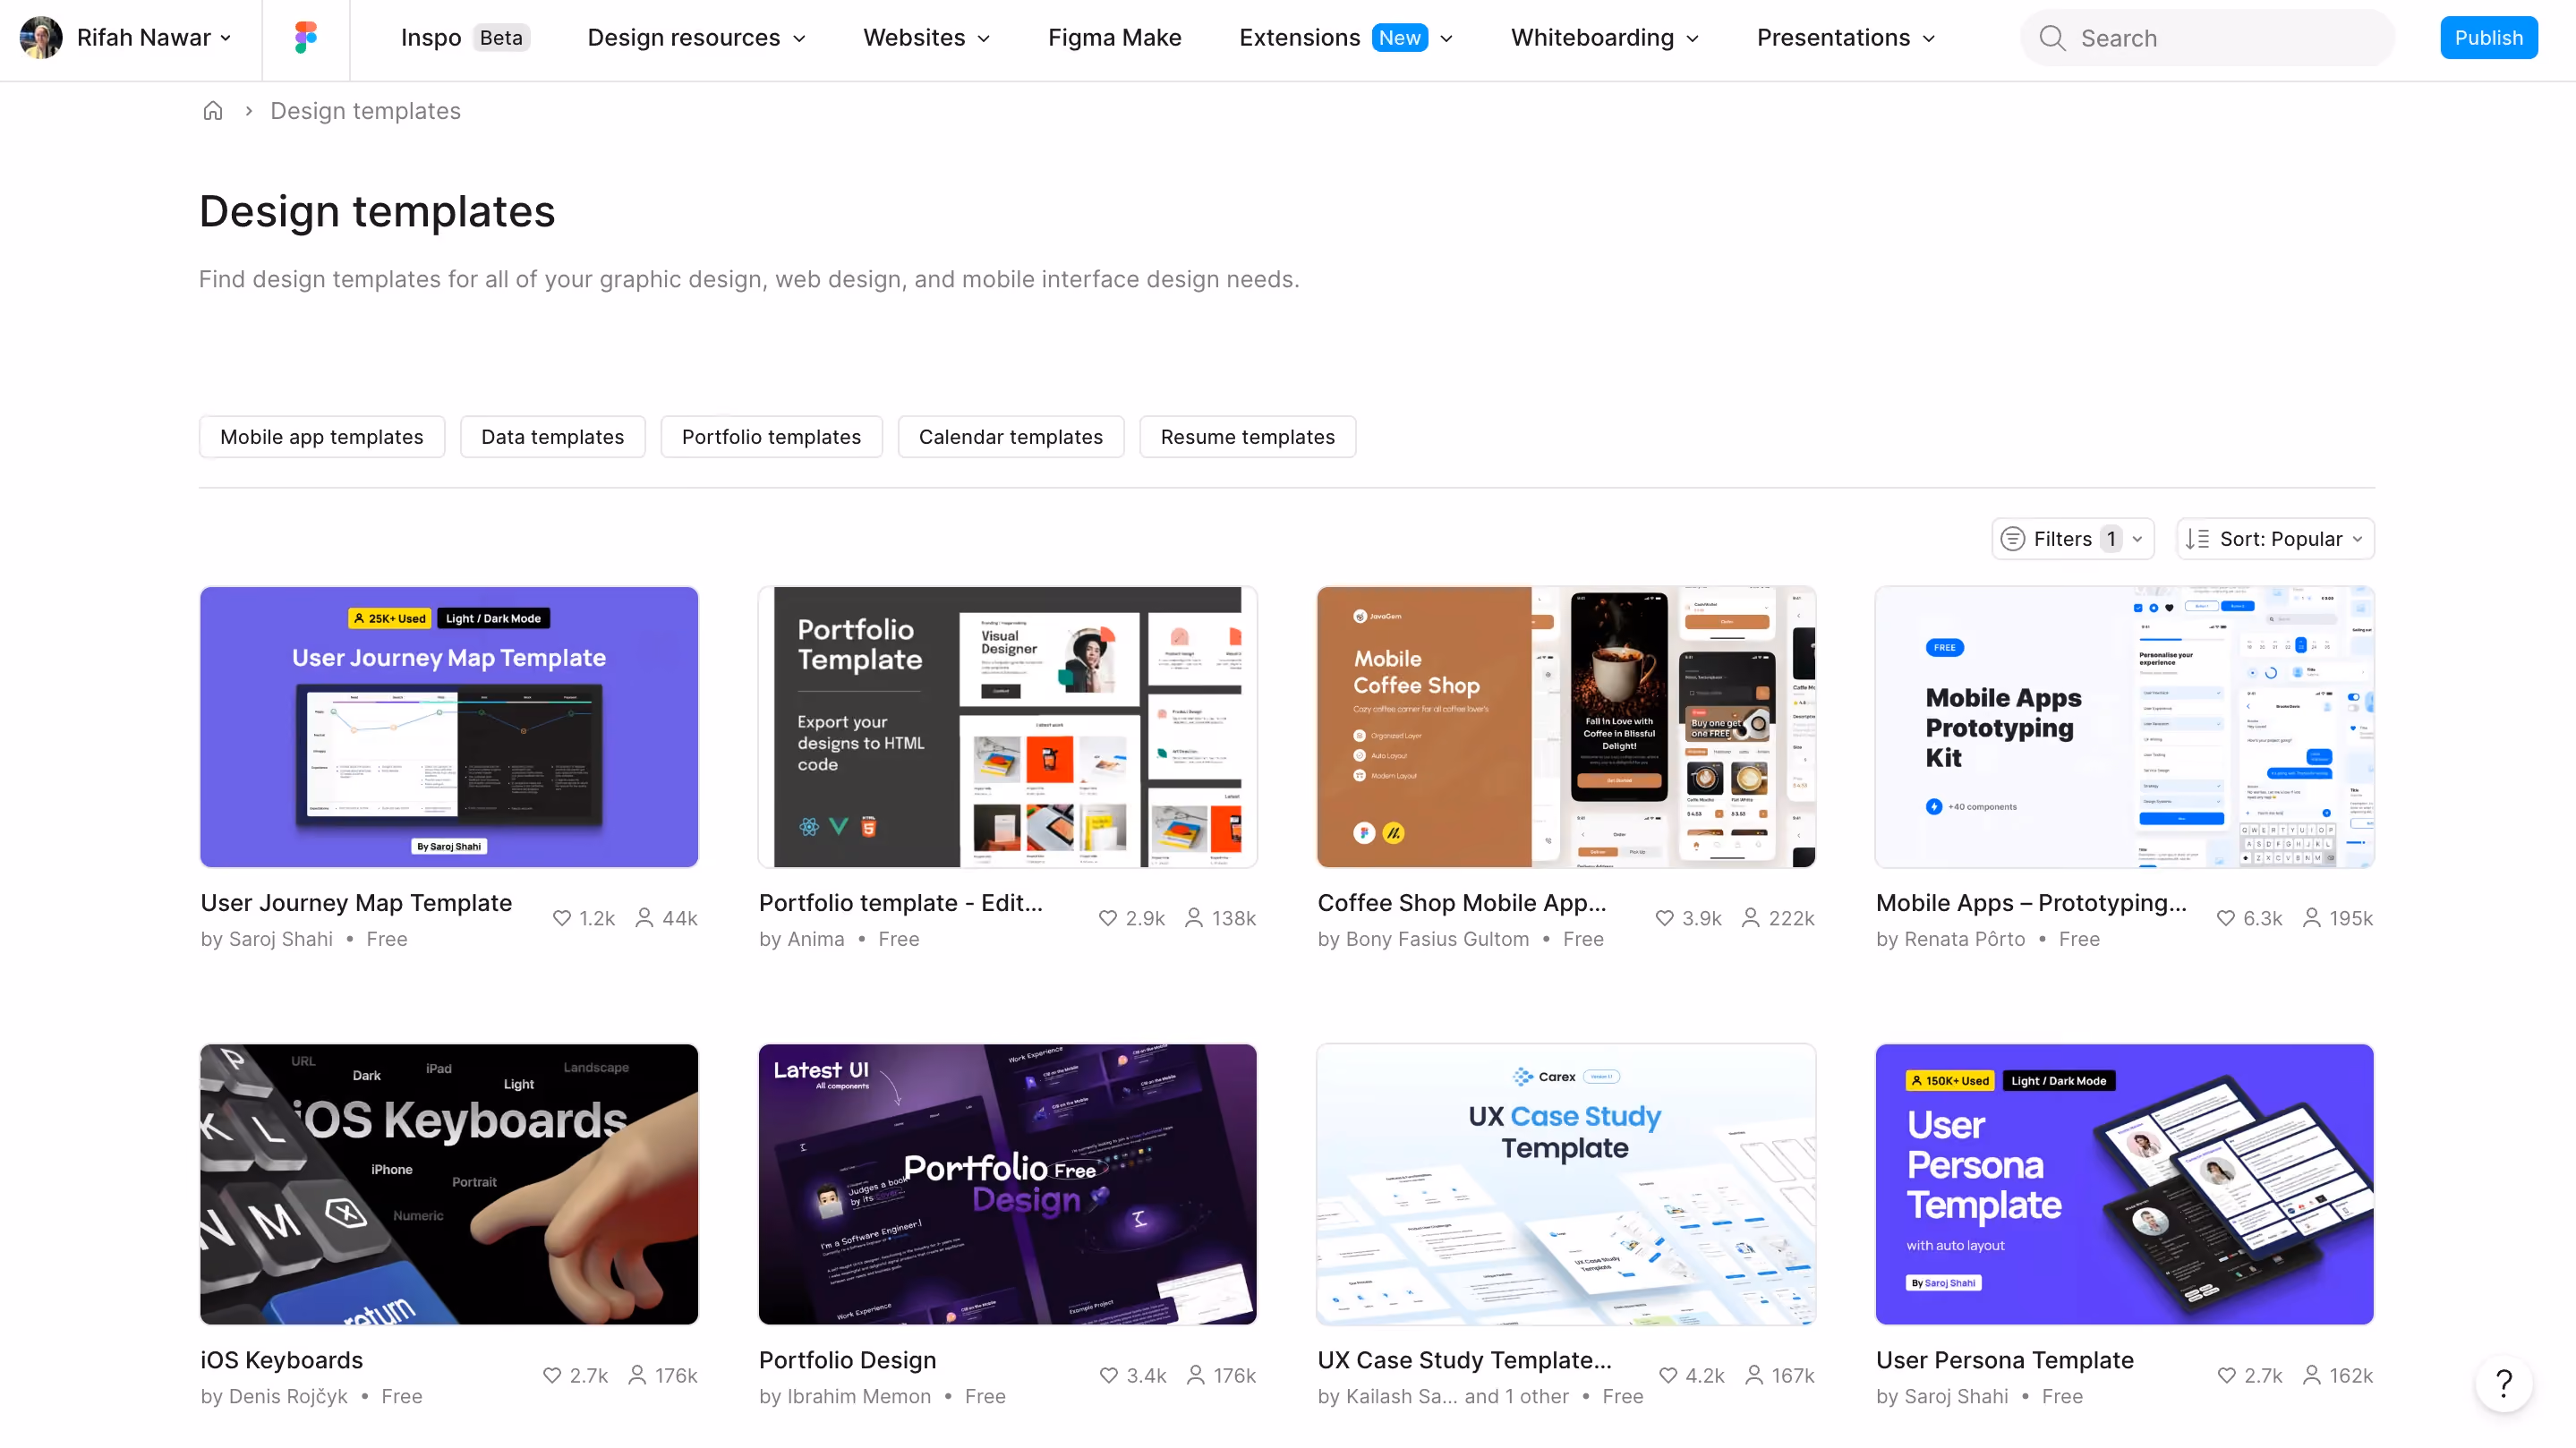
Task: Select Resume templates tag
Action: [x=1248, y=437]
